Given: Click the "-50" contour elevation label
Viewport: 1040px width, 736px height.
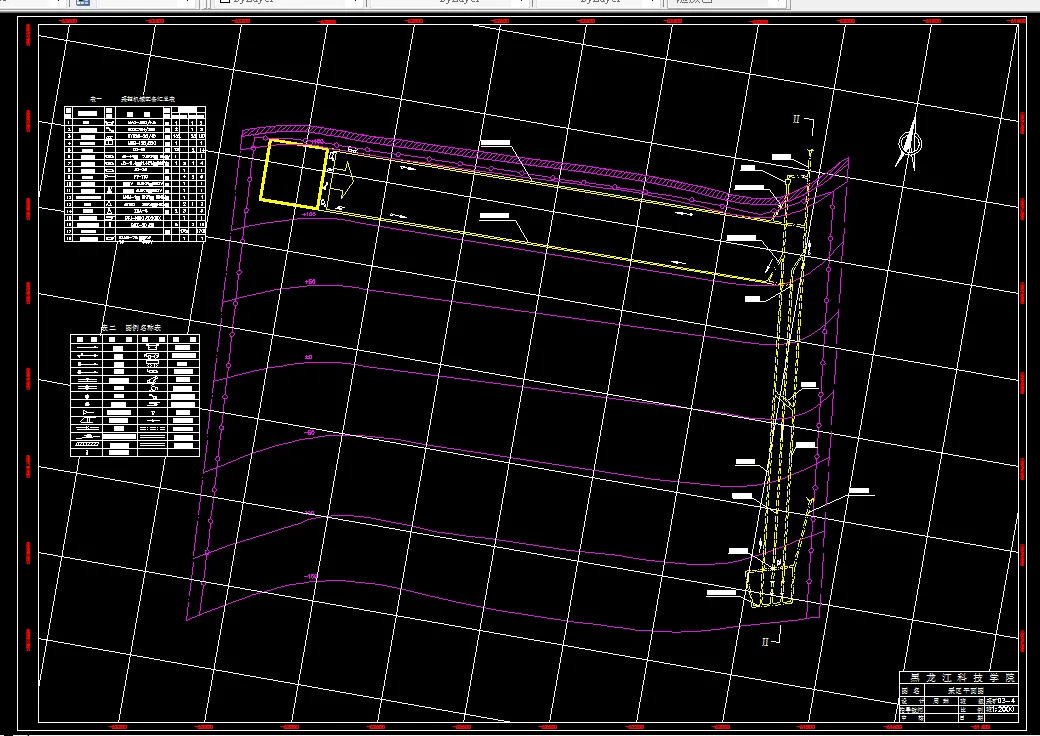Looking at the screenshot, I should pyautogui.click(x=309, y=433).
